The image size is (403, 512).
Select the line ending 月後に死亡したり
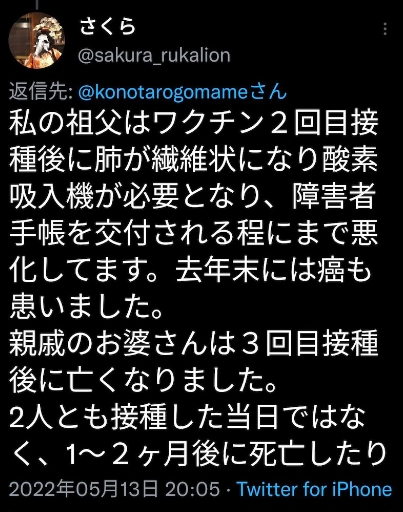198,452
